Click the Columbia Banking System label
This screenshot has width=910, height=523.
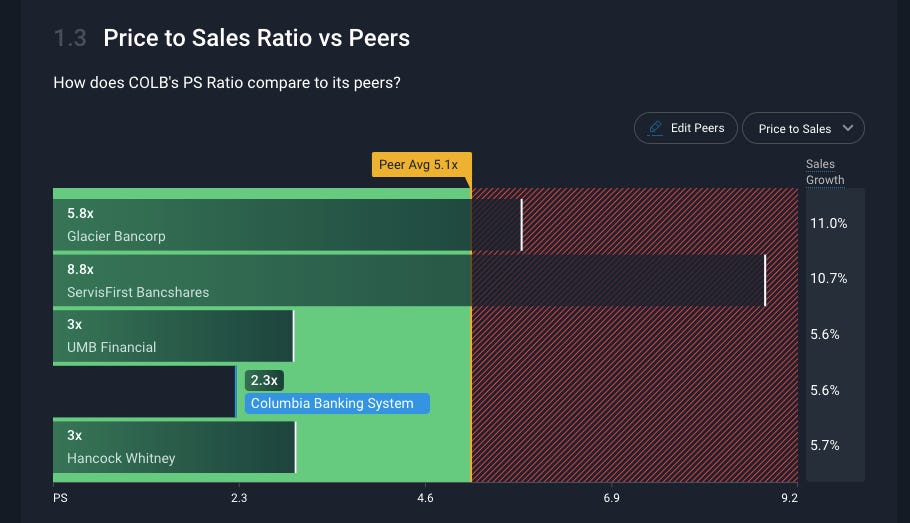click(337, 403)
